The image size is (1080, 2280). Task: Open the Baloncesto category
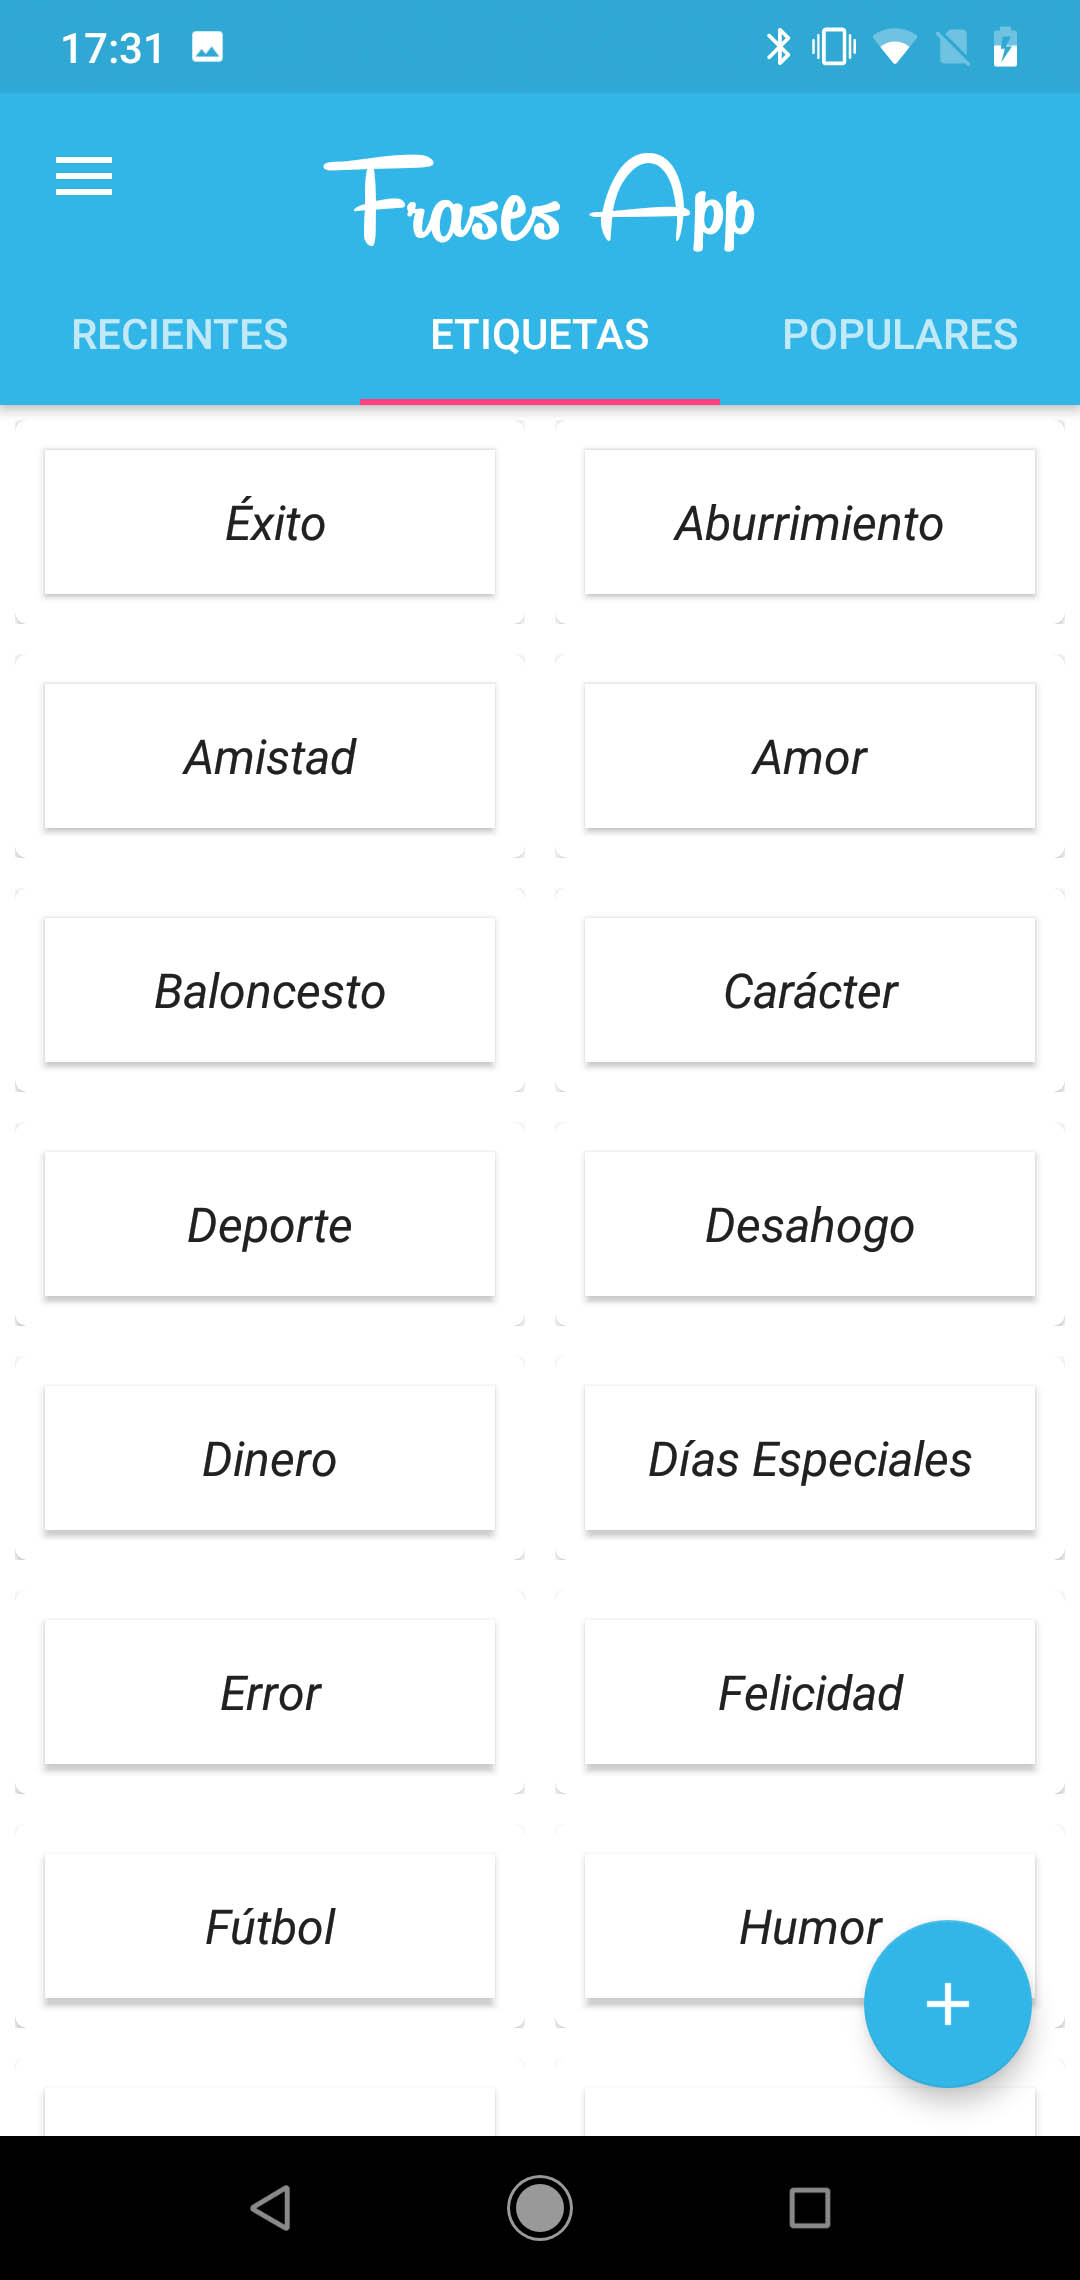[x=270, y=990]
